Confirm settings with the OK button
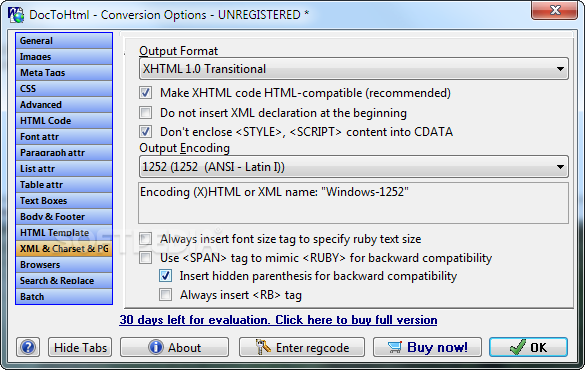Screen dimensions: 585x370 pyautogui.click(x=528, y=347)
